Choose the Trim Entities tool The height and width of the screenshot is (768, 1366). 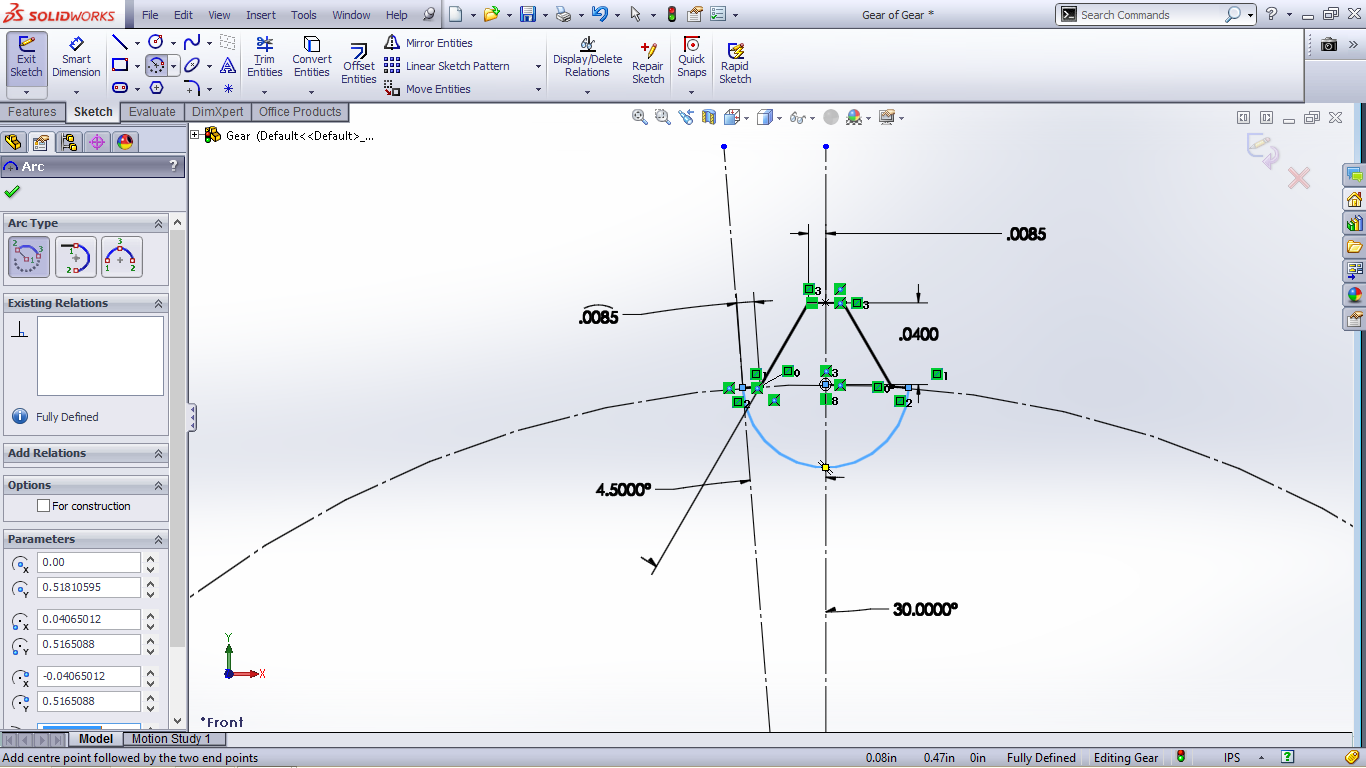click(264, 57)
